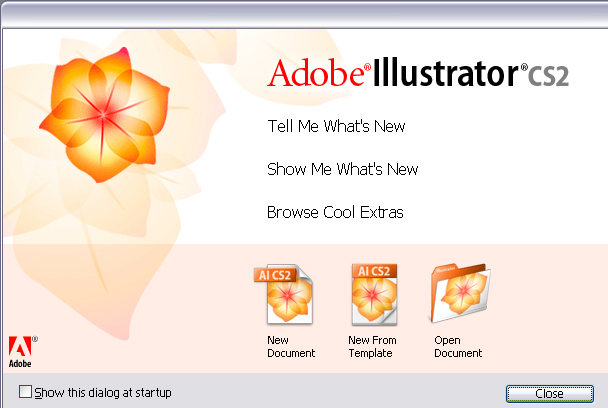Click the New From Template icon

coord(374,294)
